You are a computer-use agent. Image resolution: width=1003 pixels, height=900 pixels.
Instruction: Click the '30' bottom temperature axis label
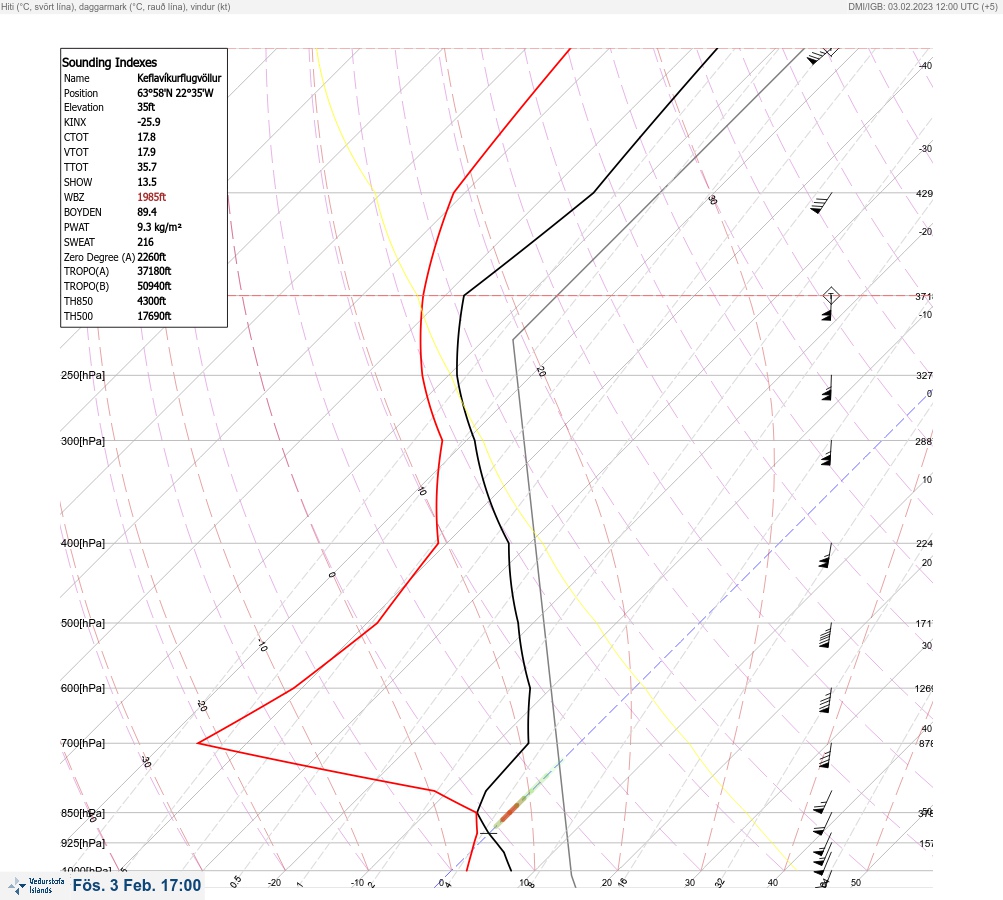coord(690,883)
